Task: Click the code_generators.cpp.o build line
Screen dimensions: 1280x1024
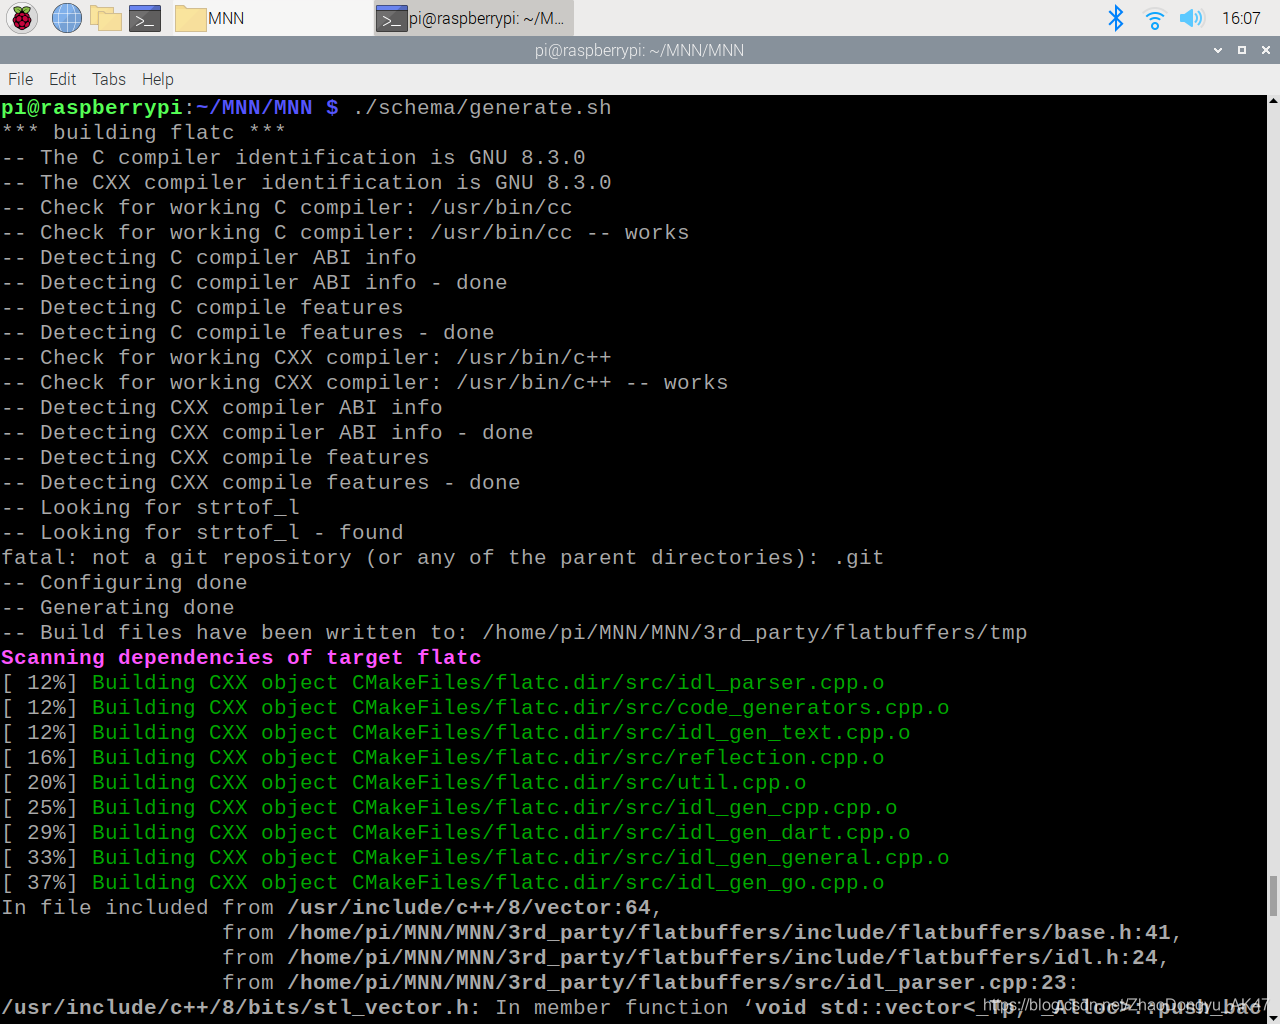Action: (x=476, y=708)
